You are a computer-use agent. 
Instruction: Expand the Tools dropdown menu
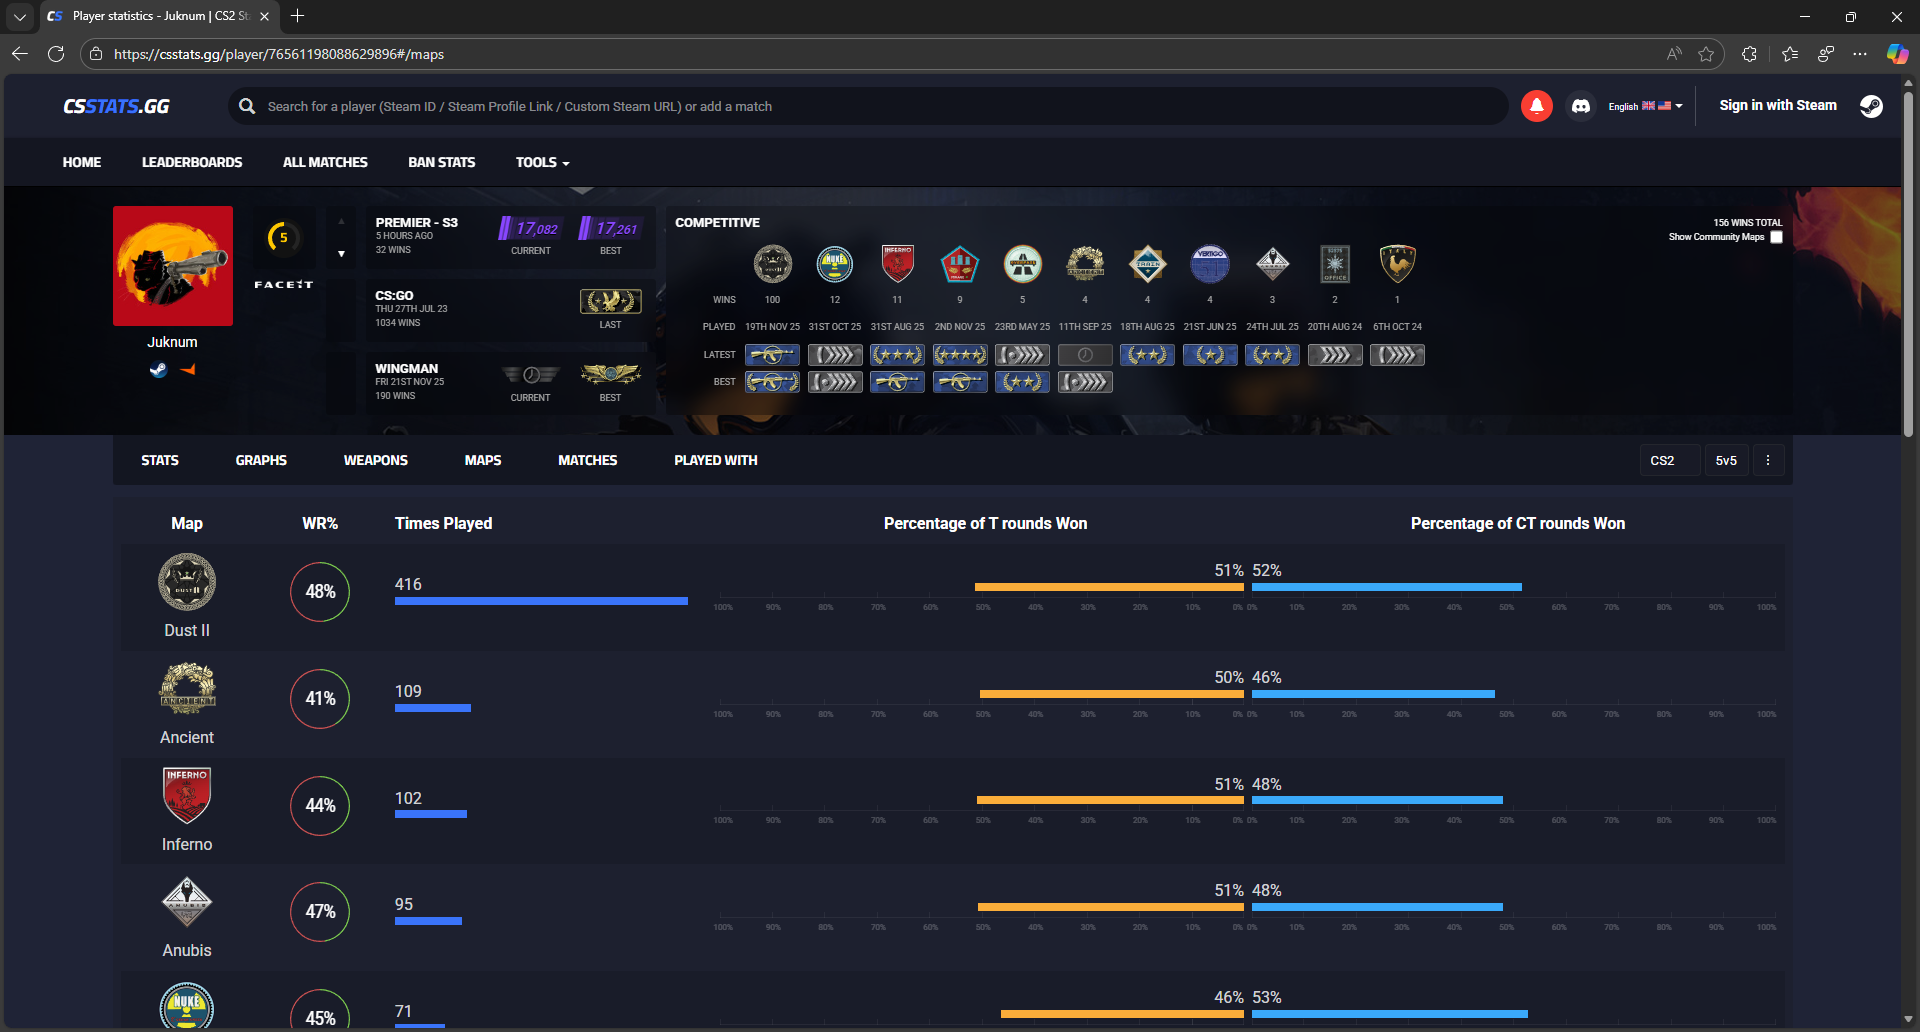(x=542, y=162)
